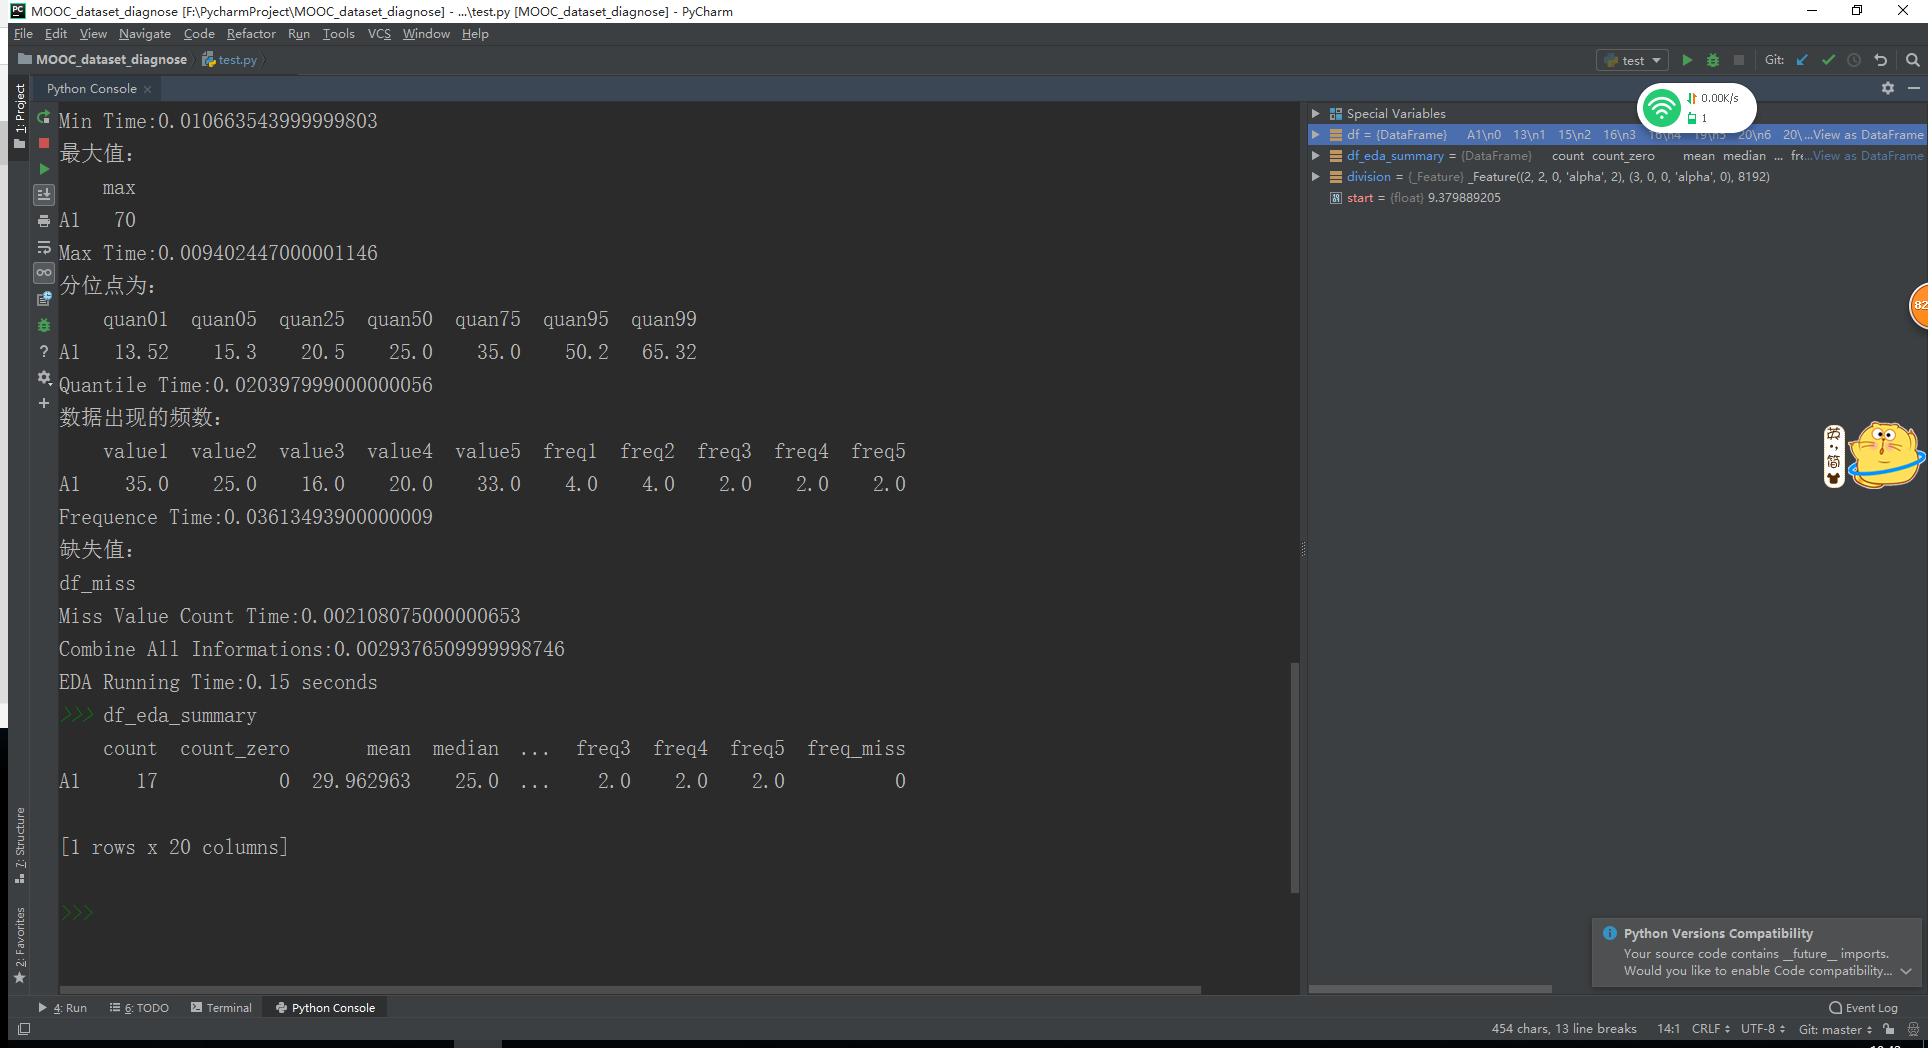Open Search Everywhere with magnifier icon
The image size is (1928, 1048).
(x=1912, y=60)
